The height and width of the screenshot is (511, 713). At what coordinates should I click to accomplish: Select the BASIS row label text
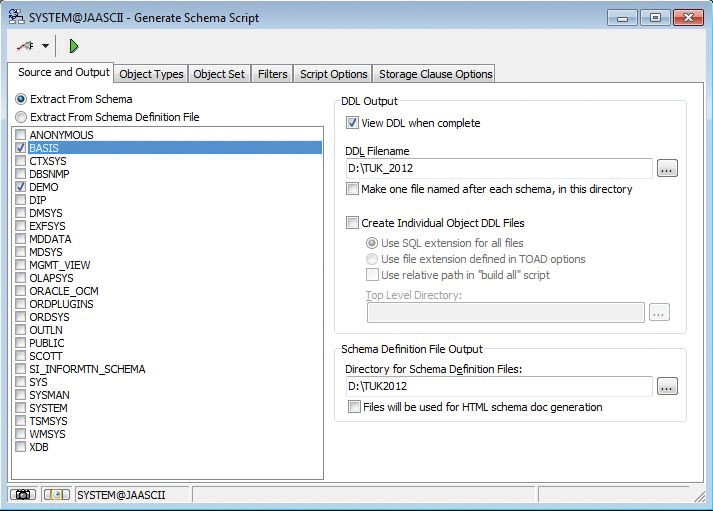(44, 148)
